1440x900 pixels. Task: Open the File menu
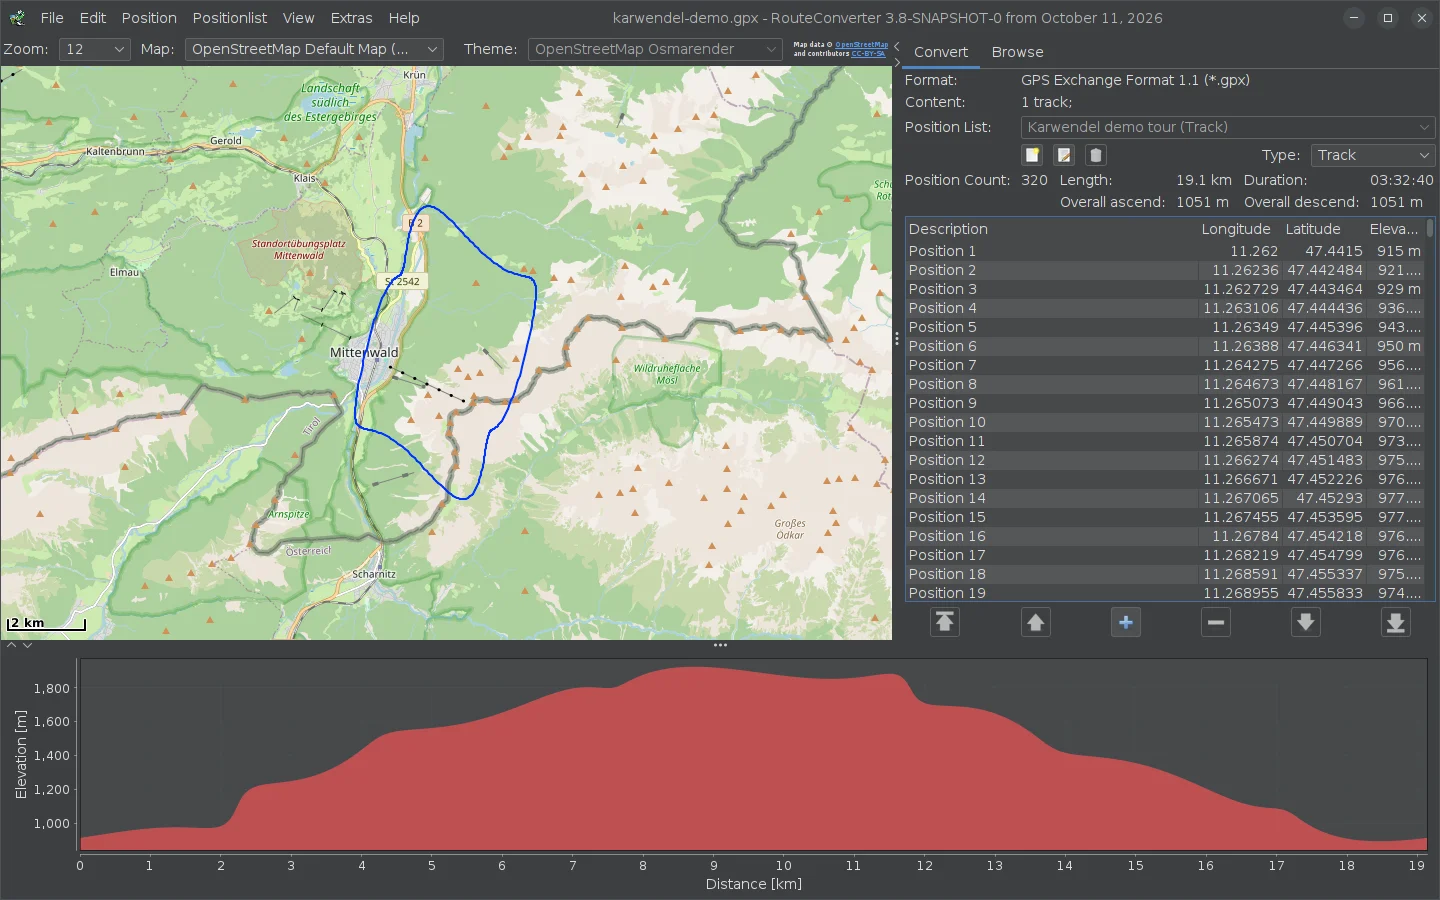[52, 18]
